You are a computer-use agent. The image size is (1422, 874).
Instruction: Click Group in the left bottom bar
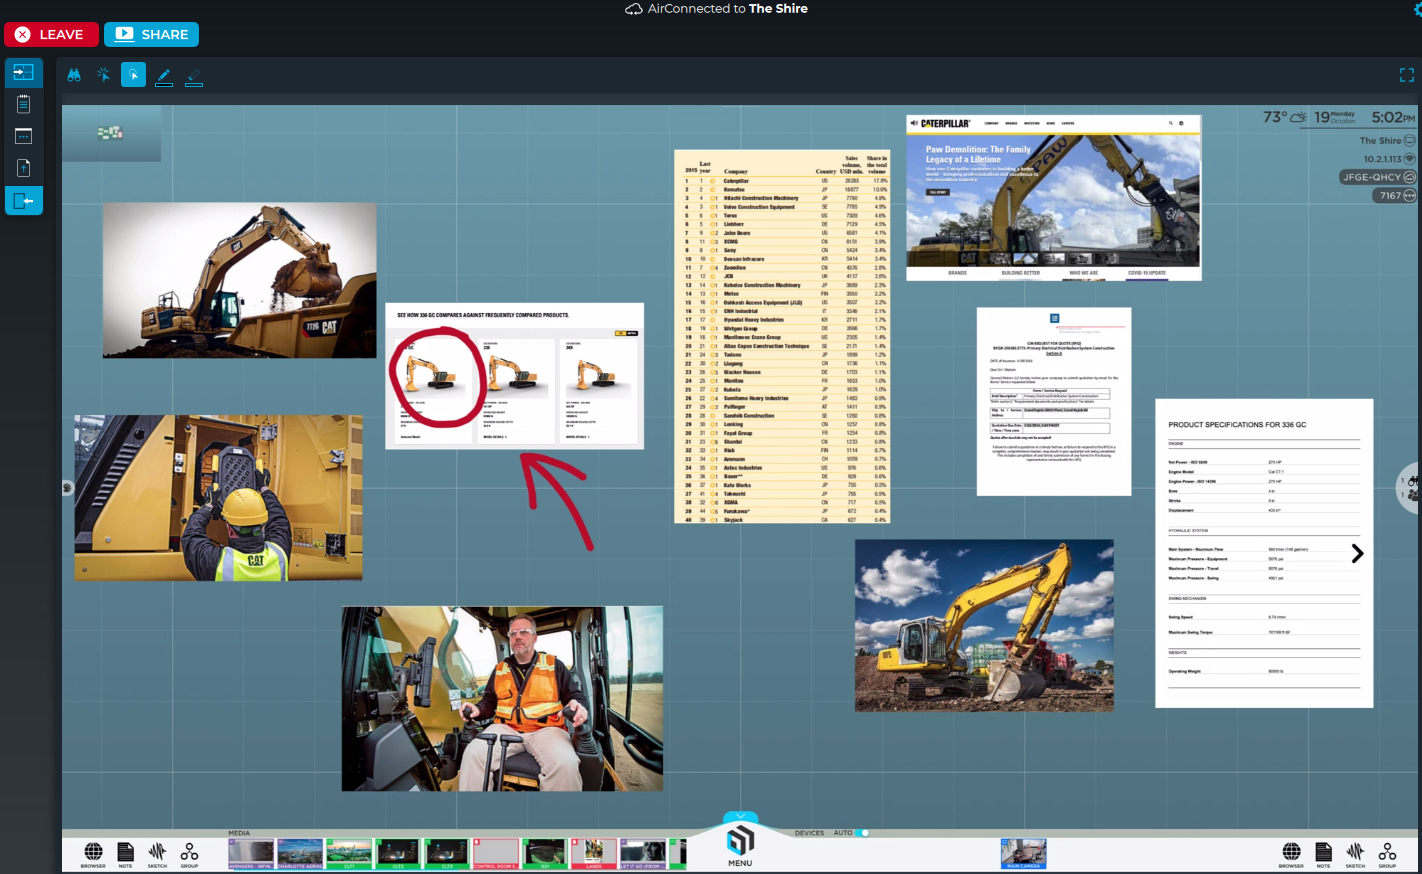(x=189, y=855)
